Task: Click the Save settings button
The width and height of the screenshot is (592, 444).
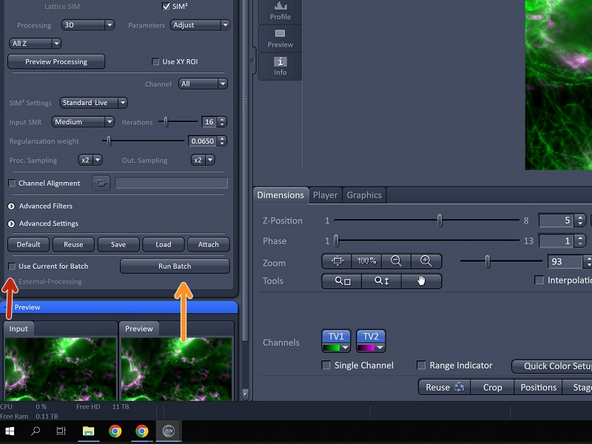Action: click(118, 245)
